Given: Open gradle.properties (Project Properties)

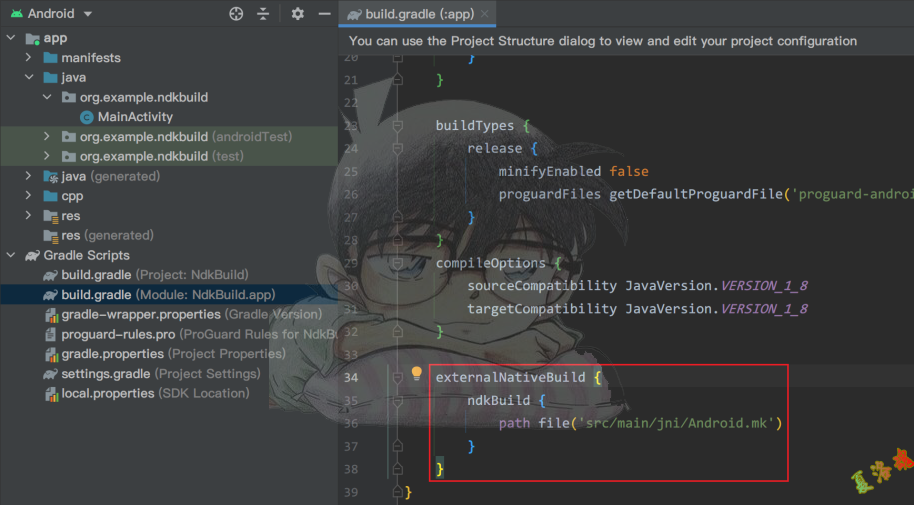Looking at the screenshot, I should [173, 354].
